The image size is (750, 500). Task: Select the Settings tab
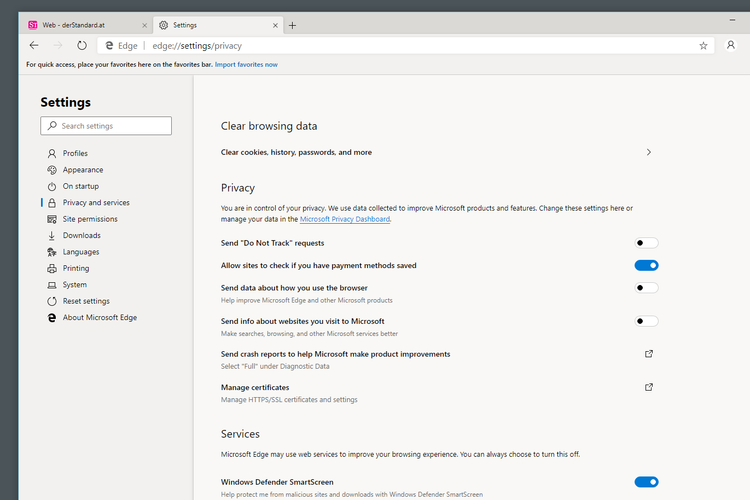pos(218,25)
